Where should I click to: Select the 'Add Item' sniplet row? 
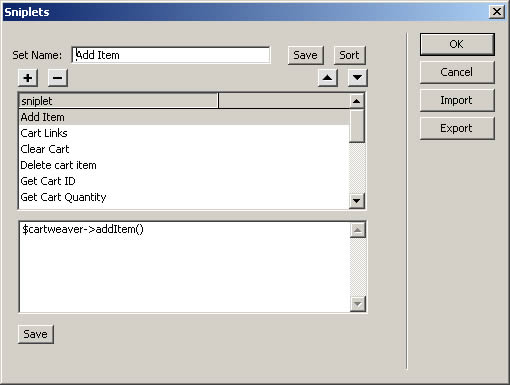184,117
